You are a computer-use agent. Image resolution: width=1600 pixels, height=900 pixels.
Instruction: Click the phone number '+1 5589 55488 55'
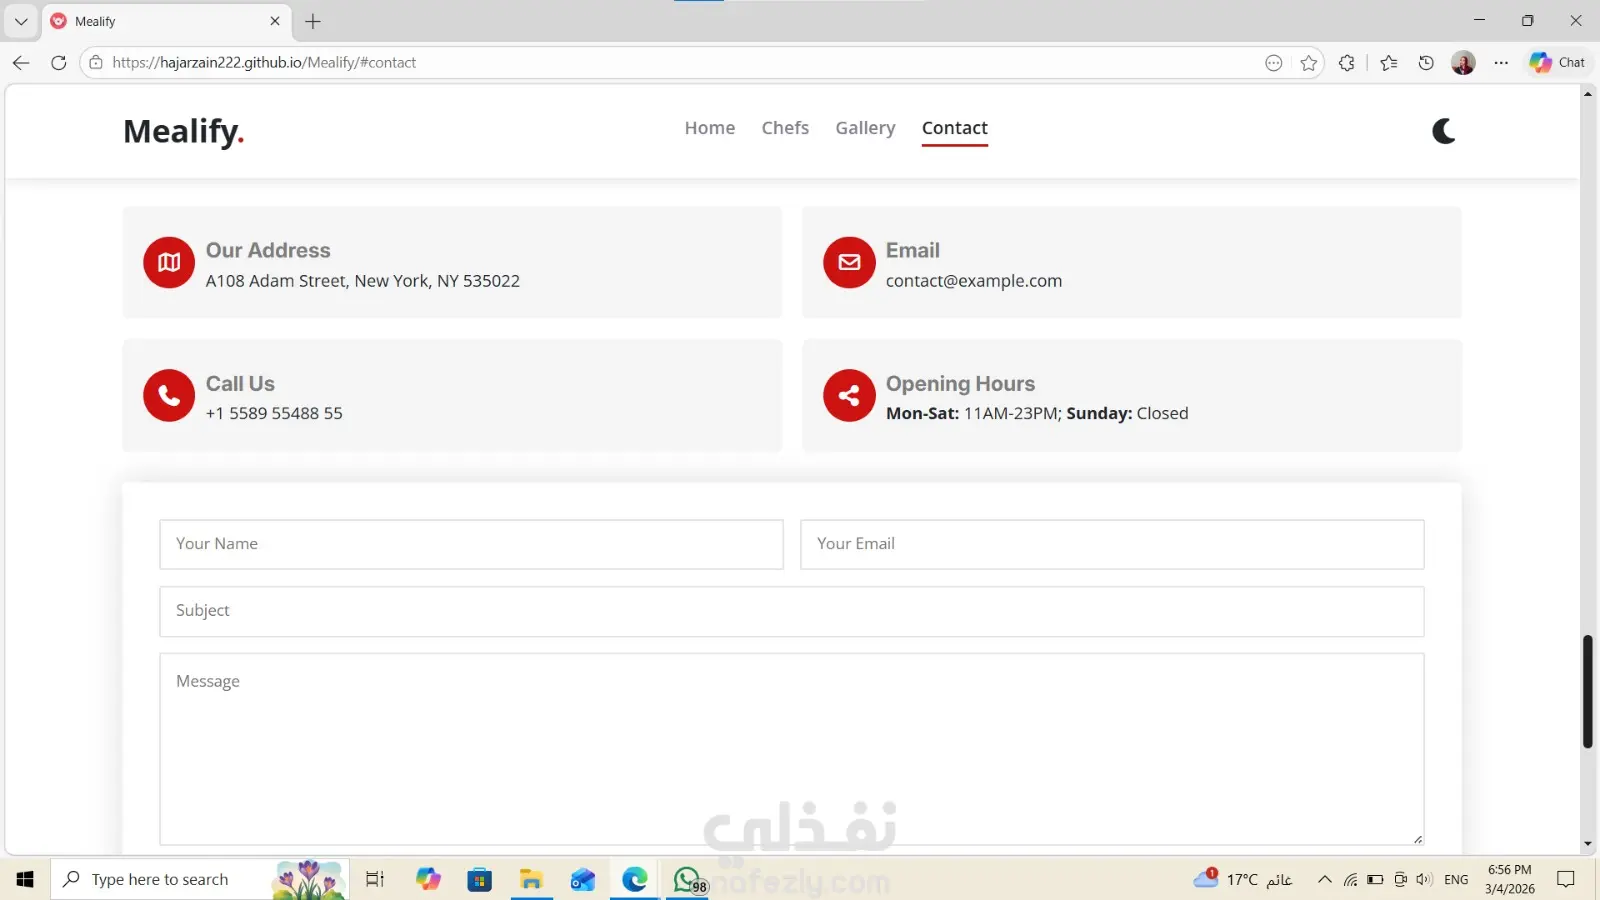274,413
